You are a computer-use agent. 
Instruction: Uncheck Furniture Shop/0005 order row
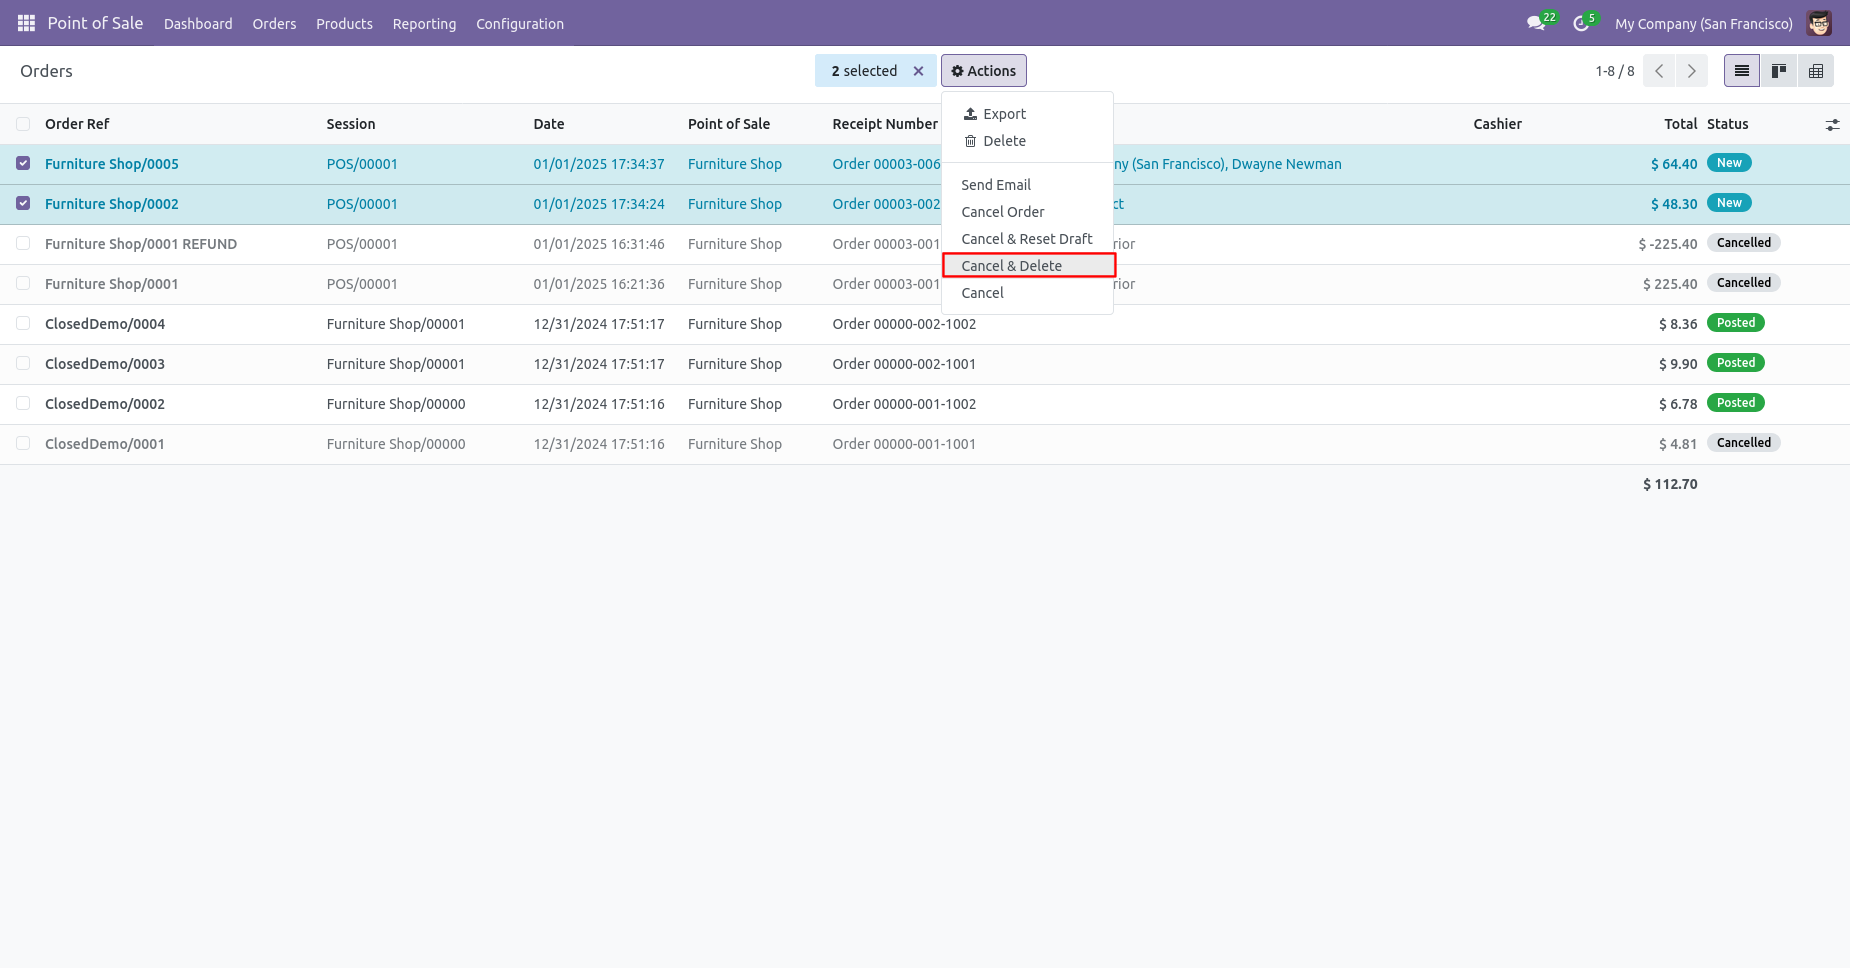(x=23, y=163)
